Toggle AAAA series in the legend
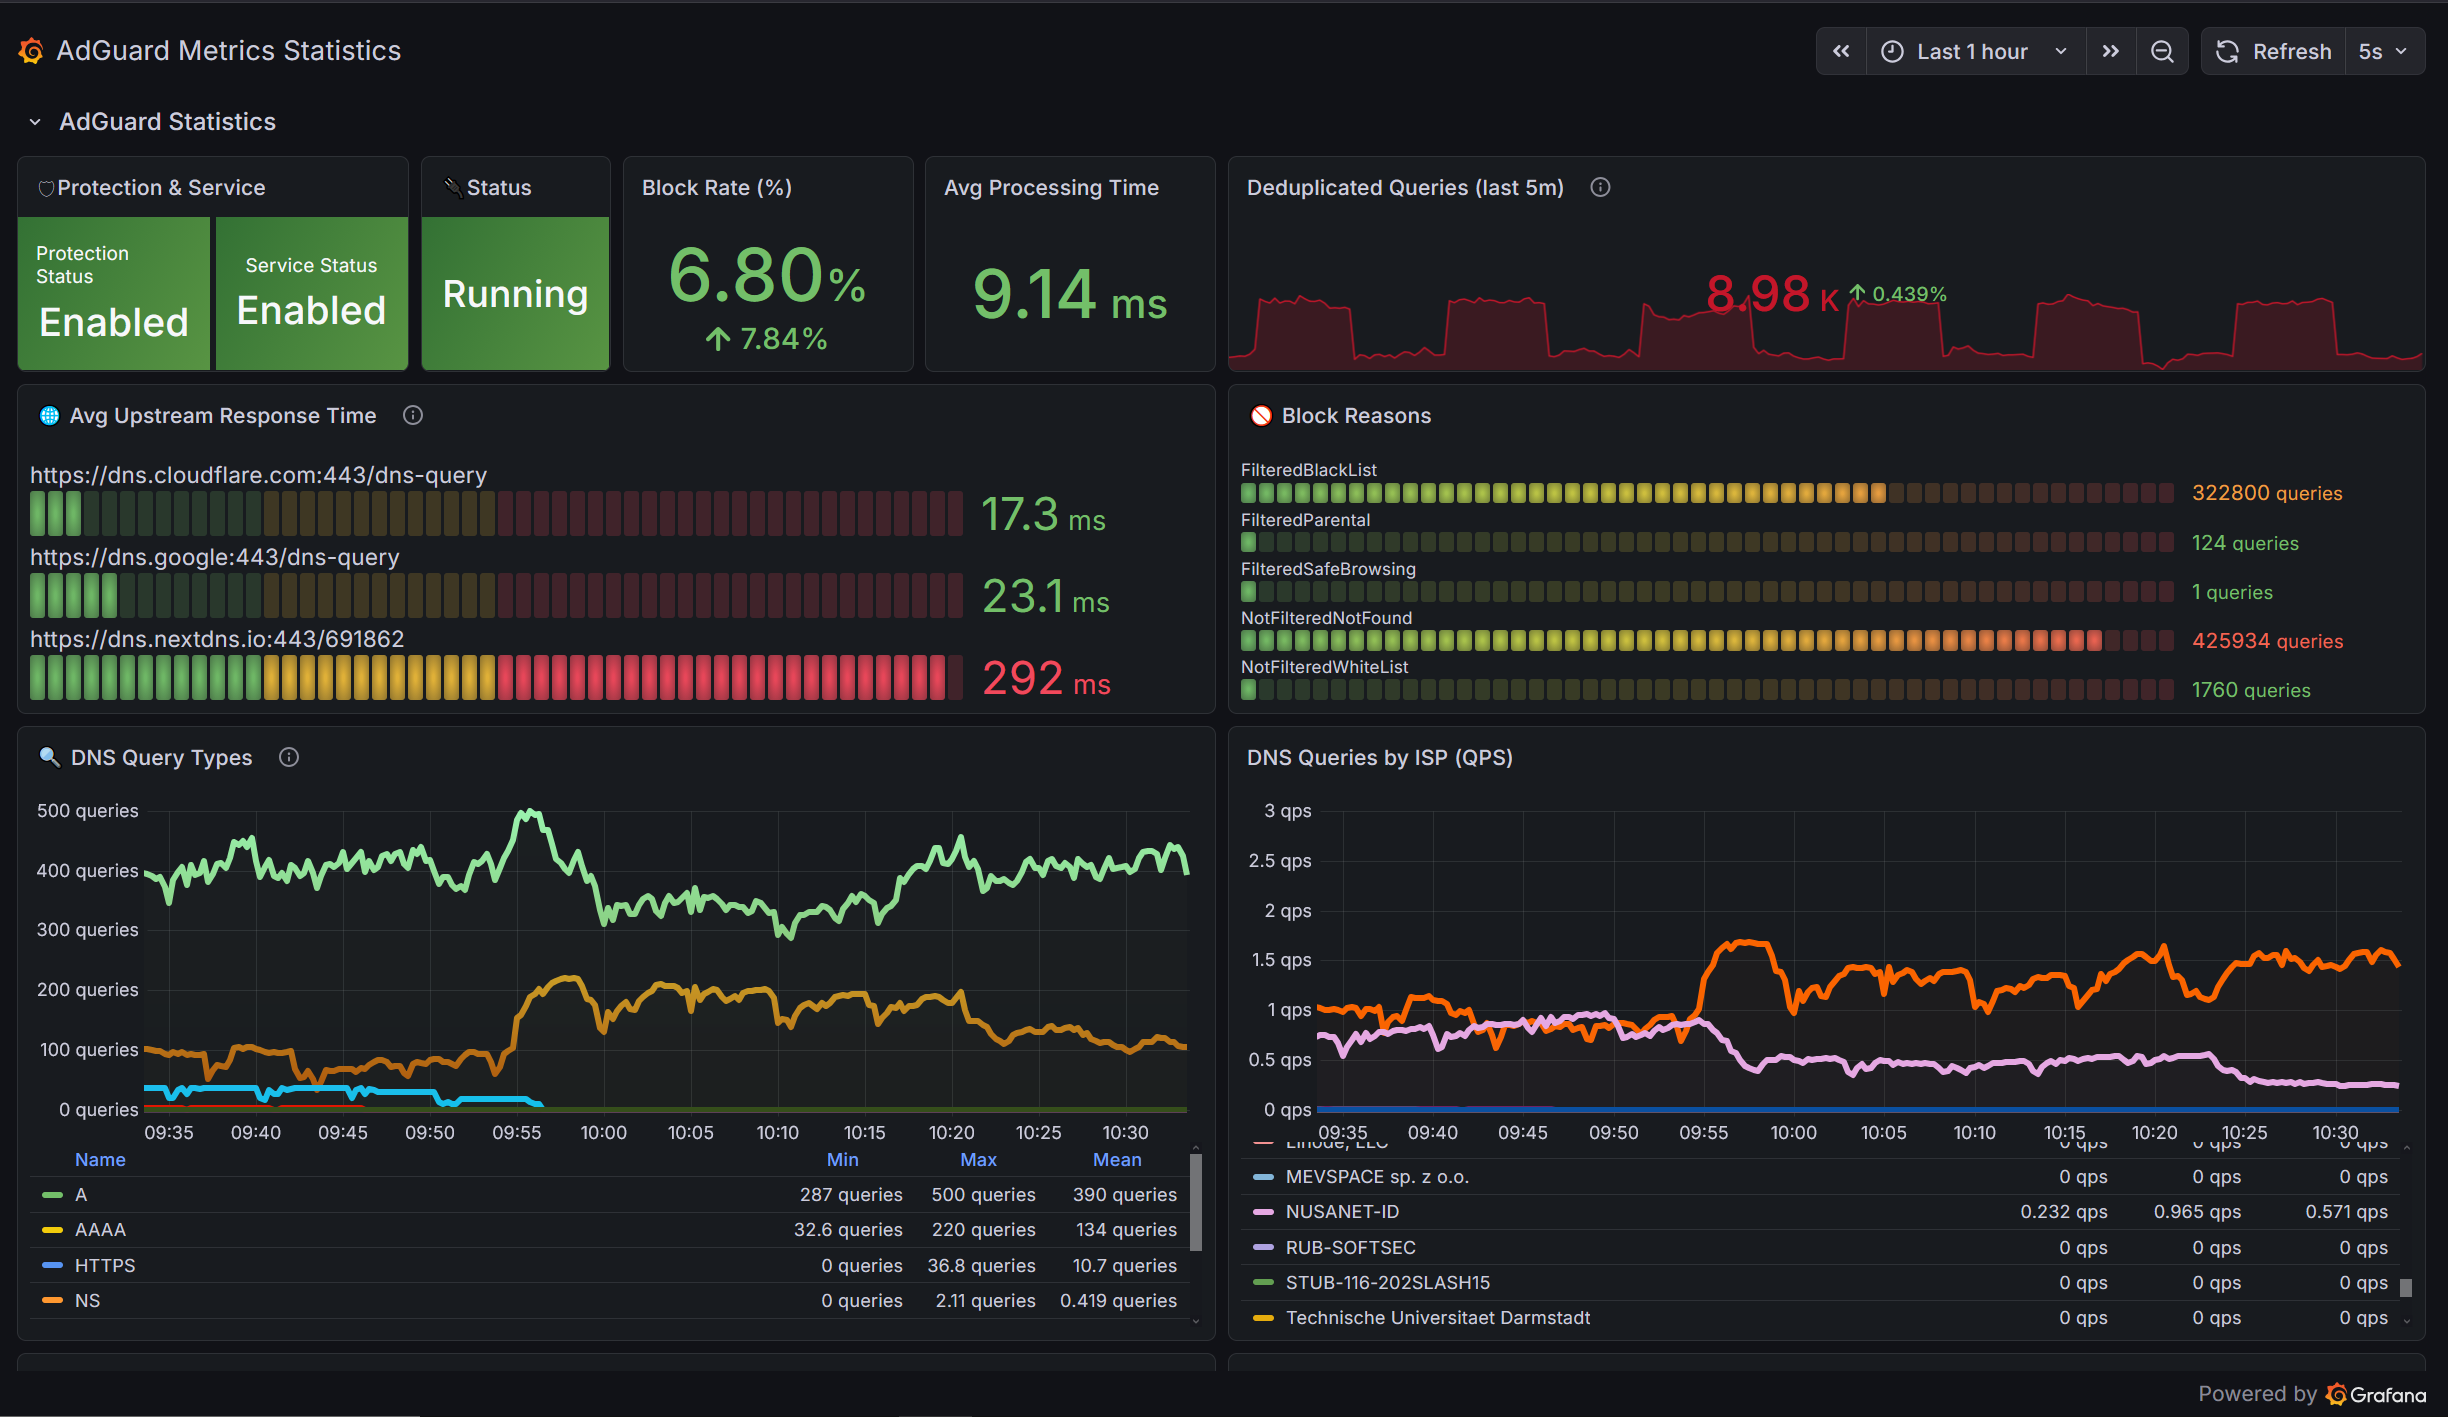2448x1417 pixels. point(100,1229)
